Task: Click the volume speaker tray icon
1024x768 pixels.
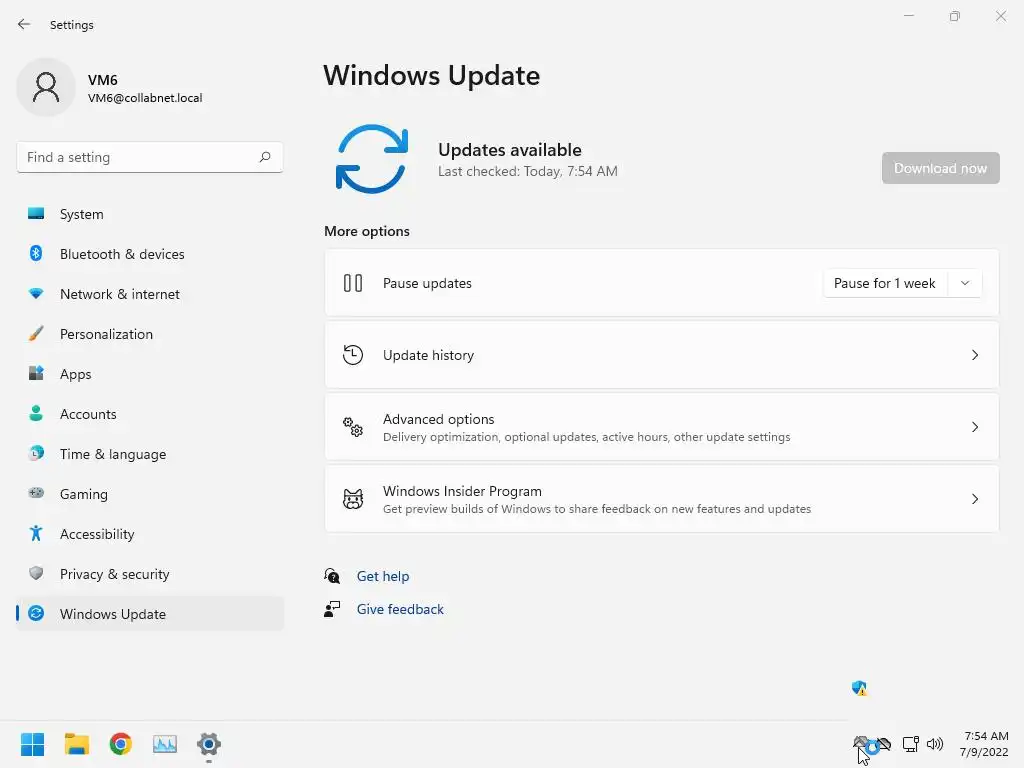Action: pyautogui.click(x=935, y=744)
